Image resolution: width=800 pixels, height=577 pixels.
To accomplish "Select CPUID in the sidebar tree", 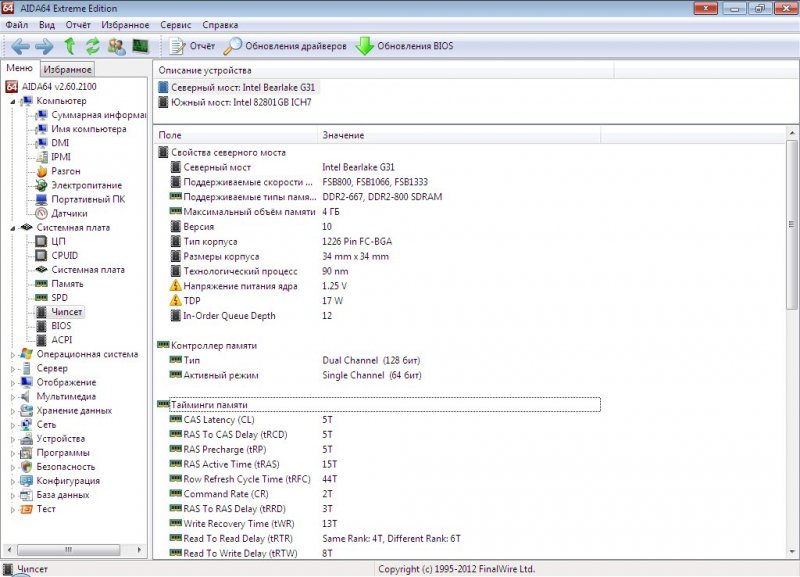I will [62, 255].
